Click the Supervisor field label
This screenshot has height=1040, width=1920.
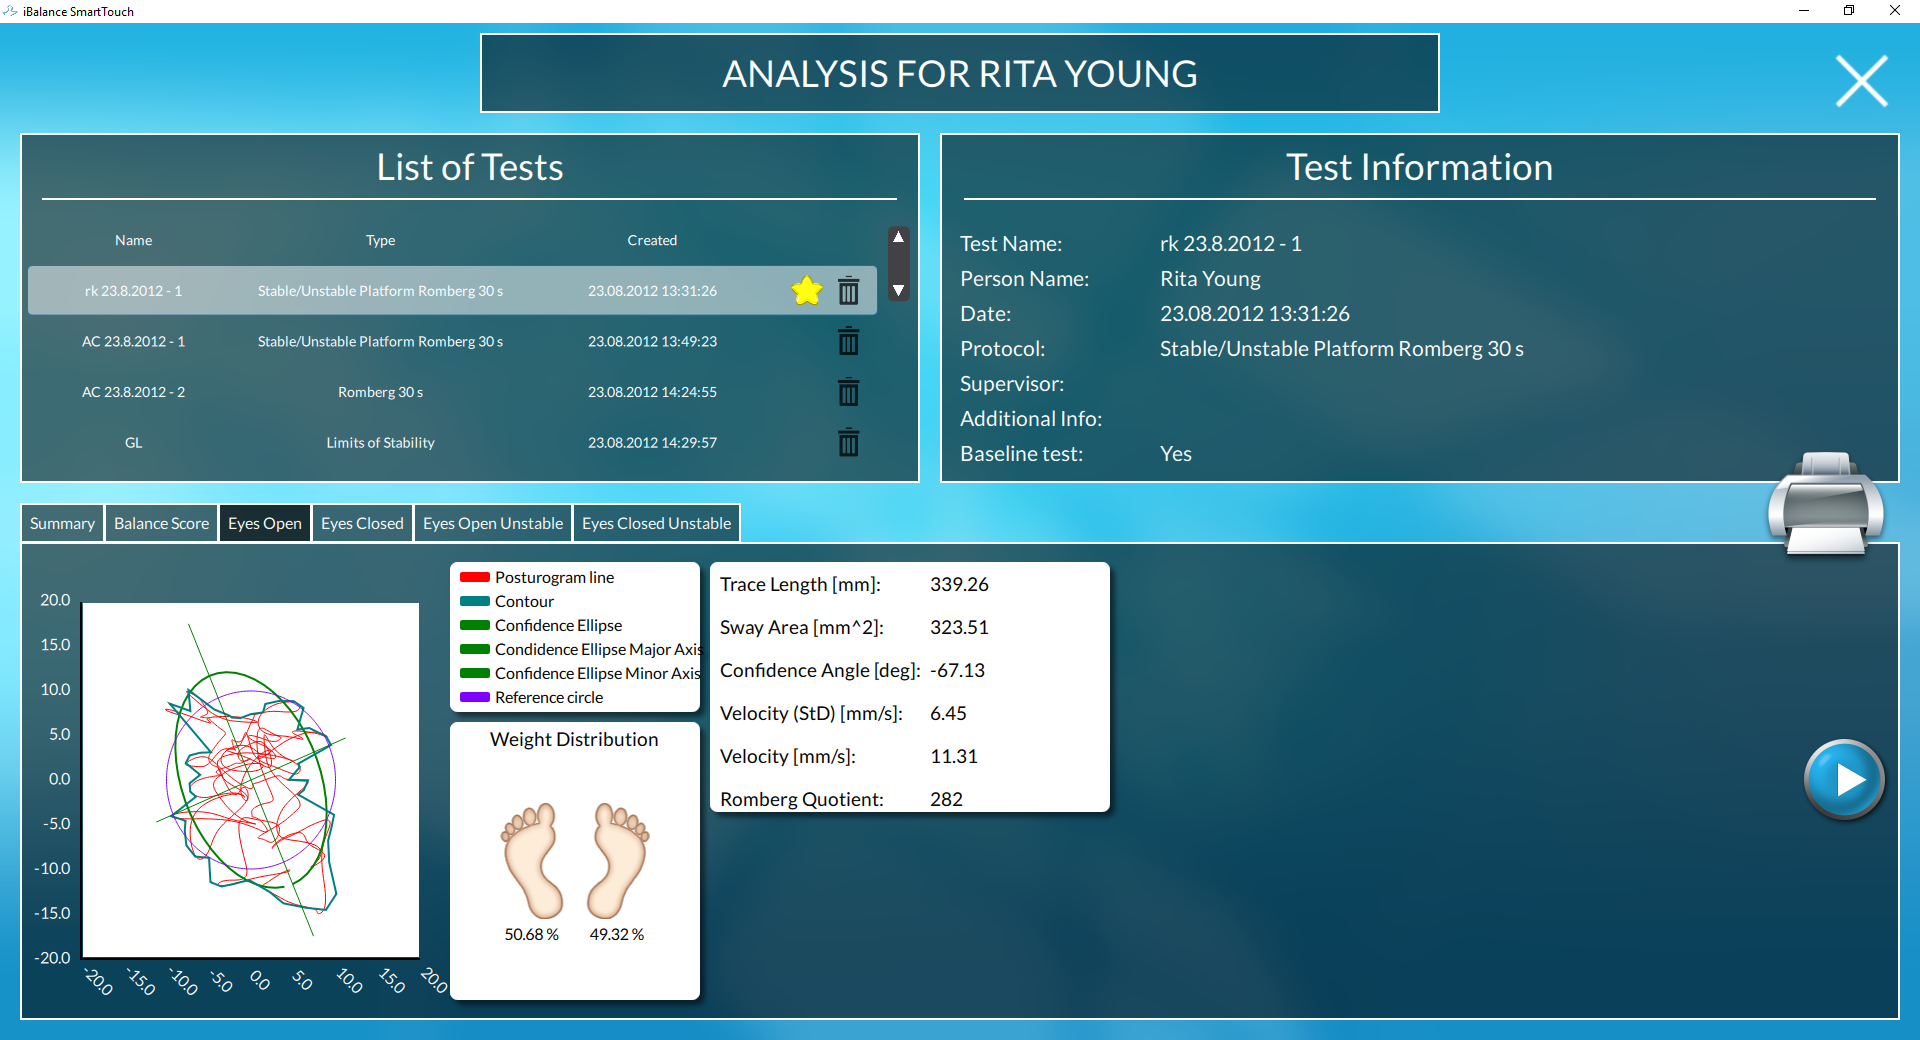point(1011,384)
